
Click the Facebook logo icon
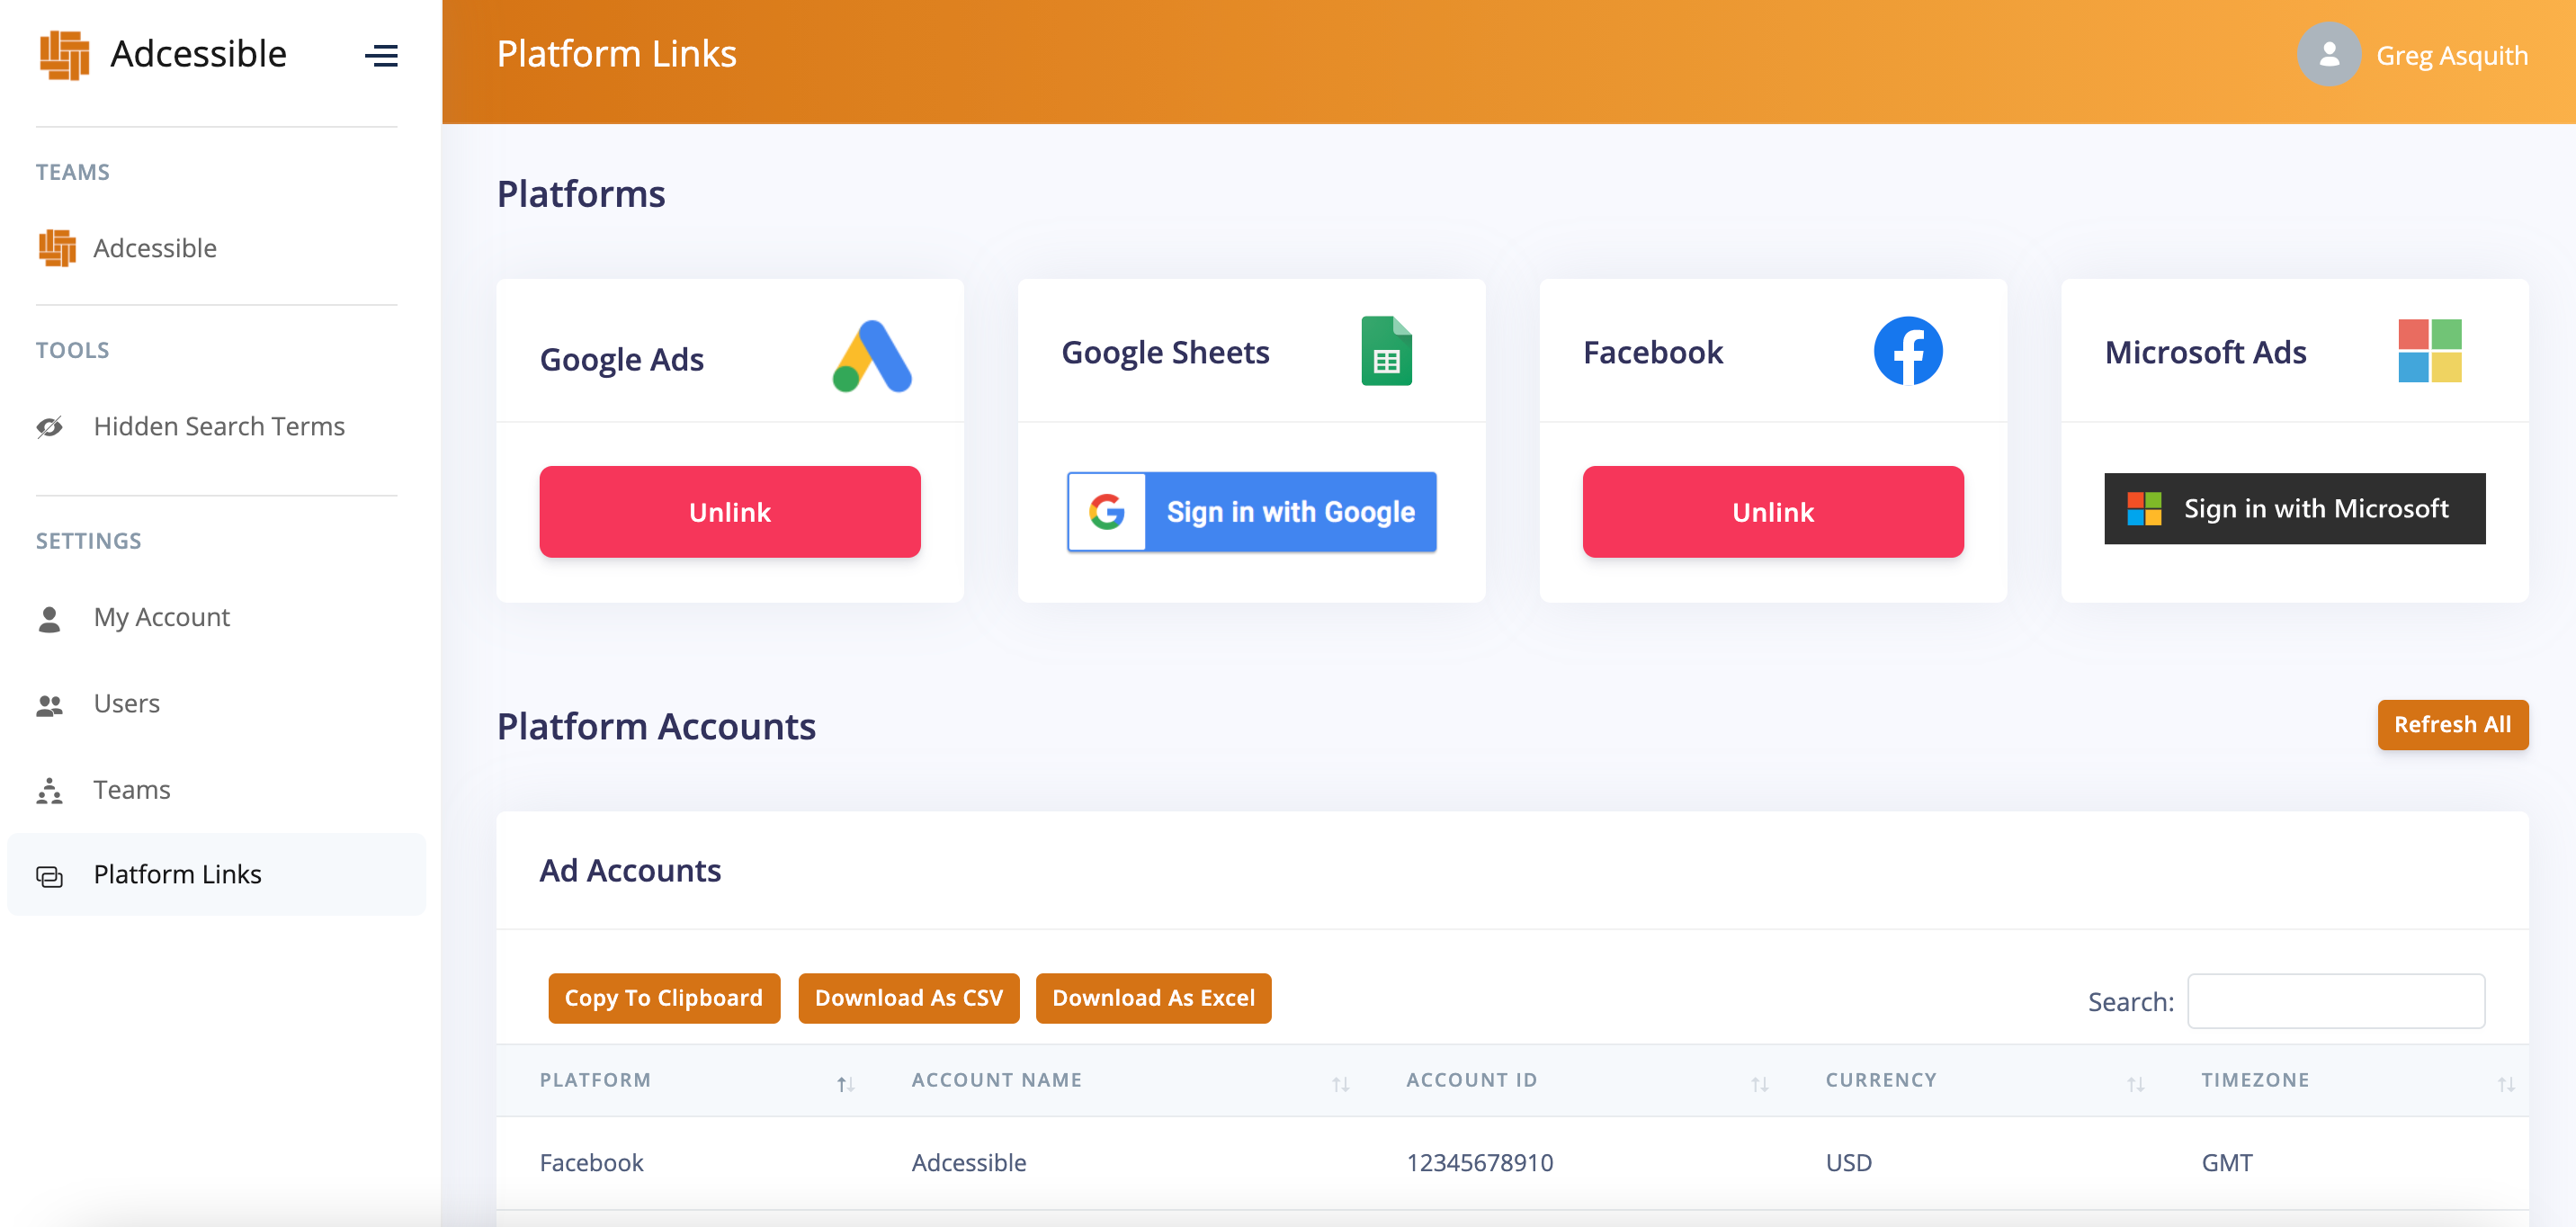[x=1907, y=351]
